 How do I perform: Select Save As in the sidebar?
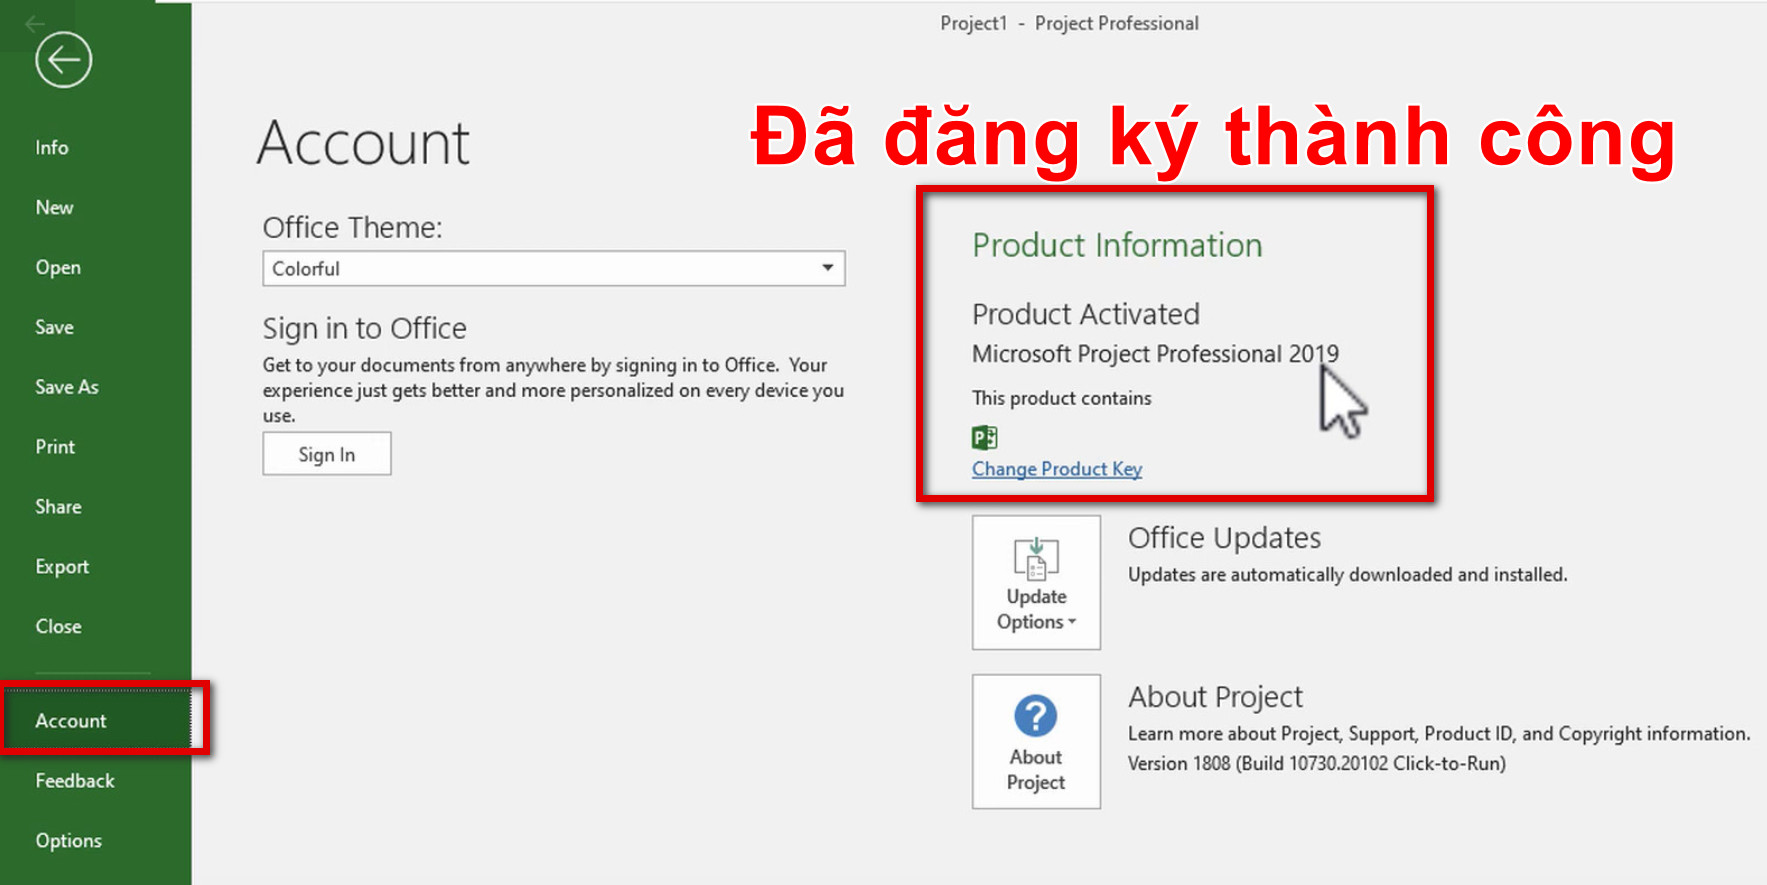tap(67, 387)
